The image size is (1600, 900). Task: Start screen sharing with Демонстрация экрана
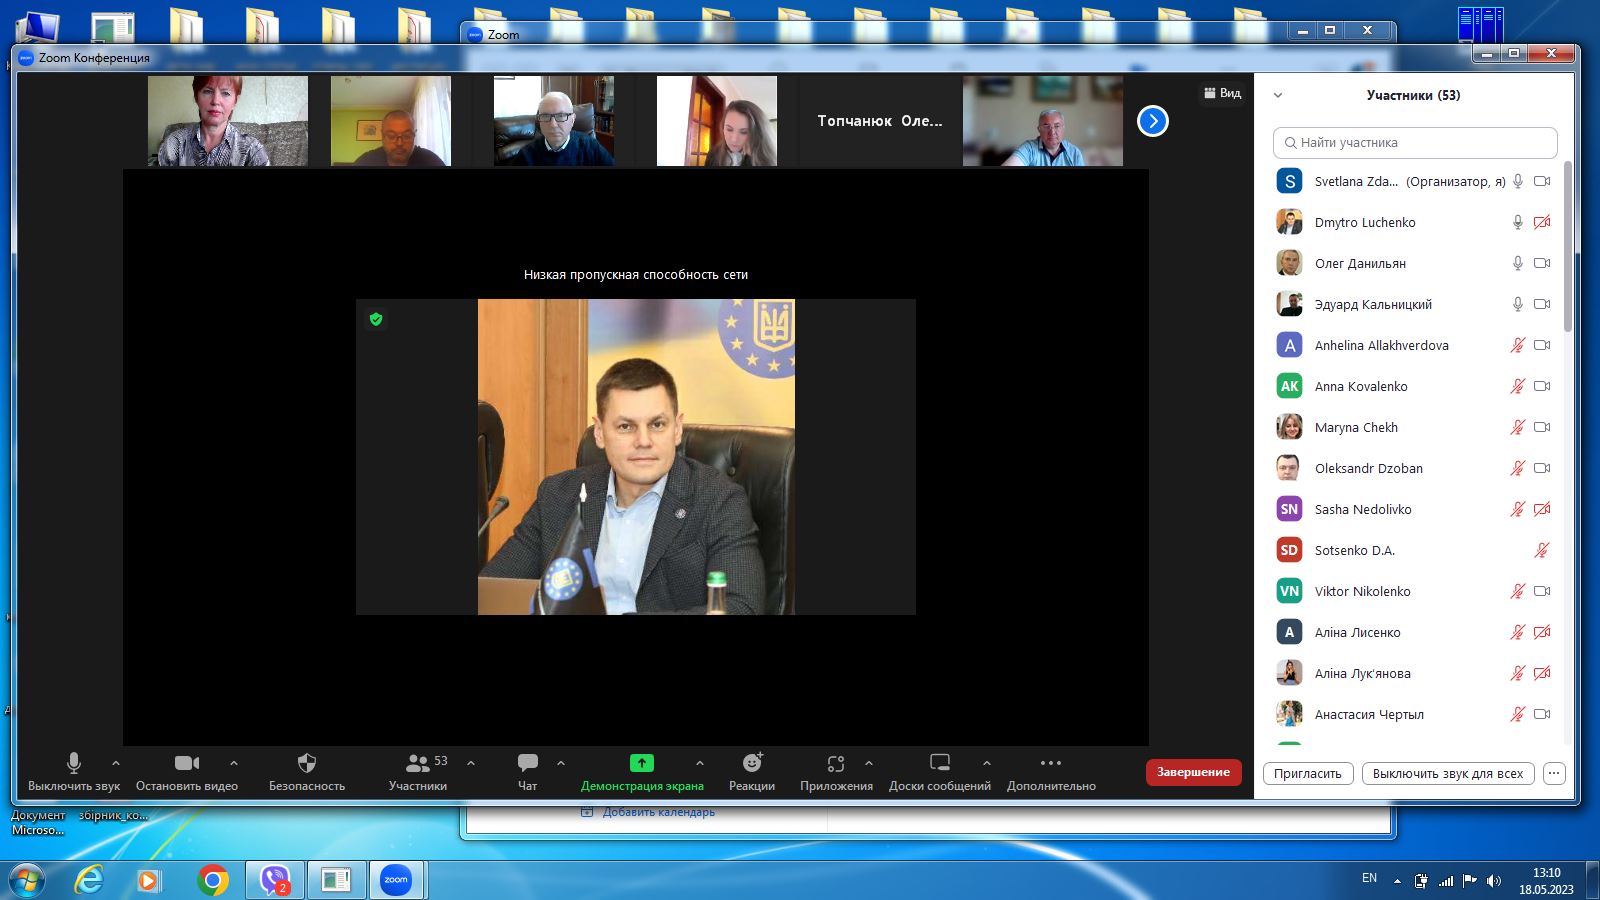tap(642, 764)
